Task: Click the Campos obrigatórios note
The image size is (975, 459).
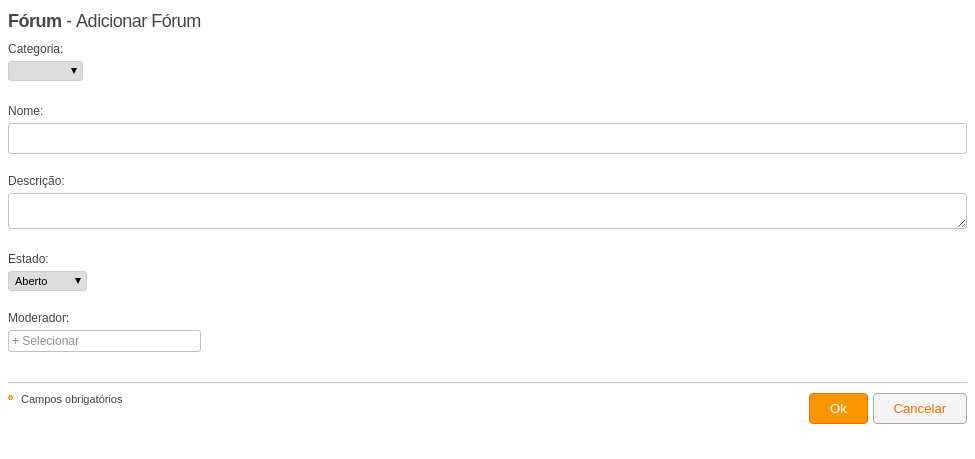Action: point(72,399)
